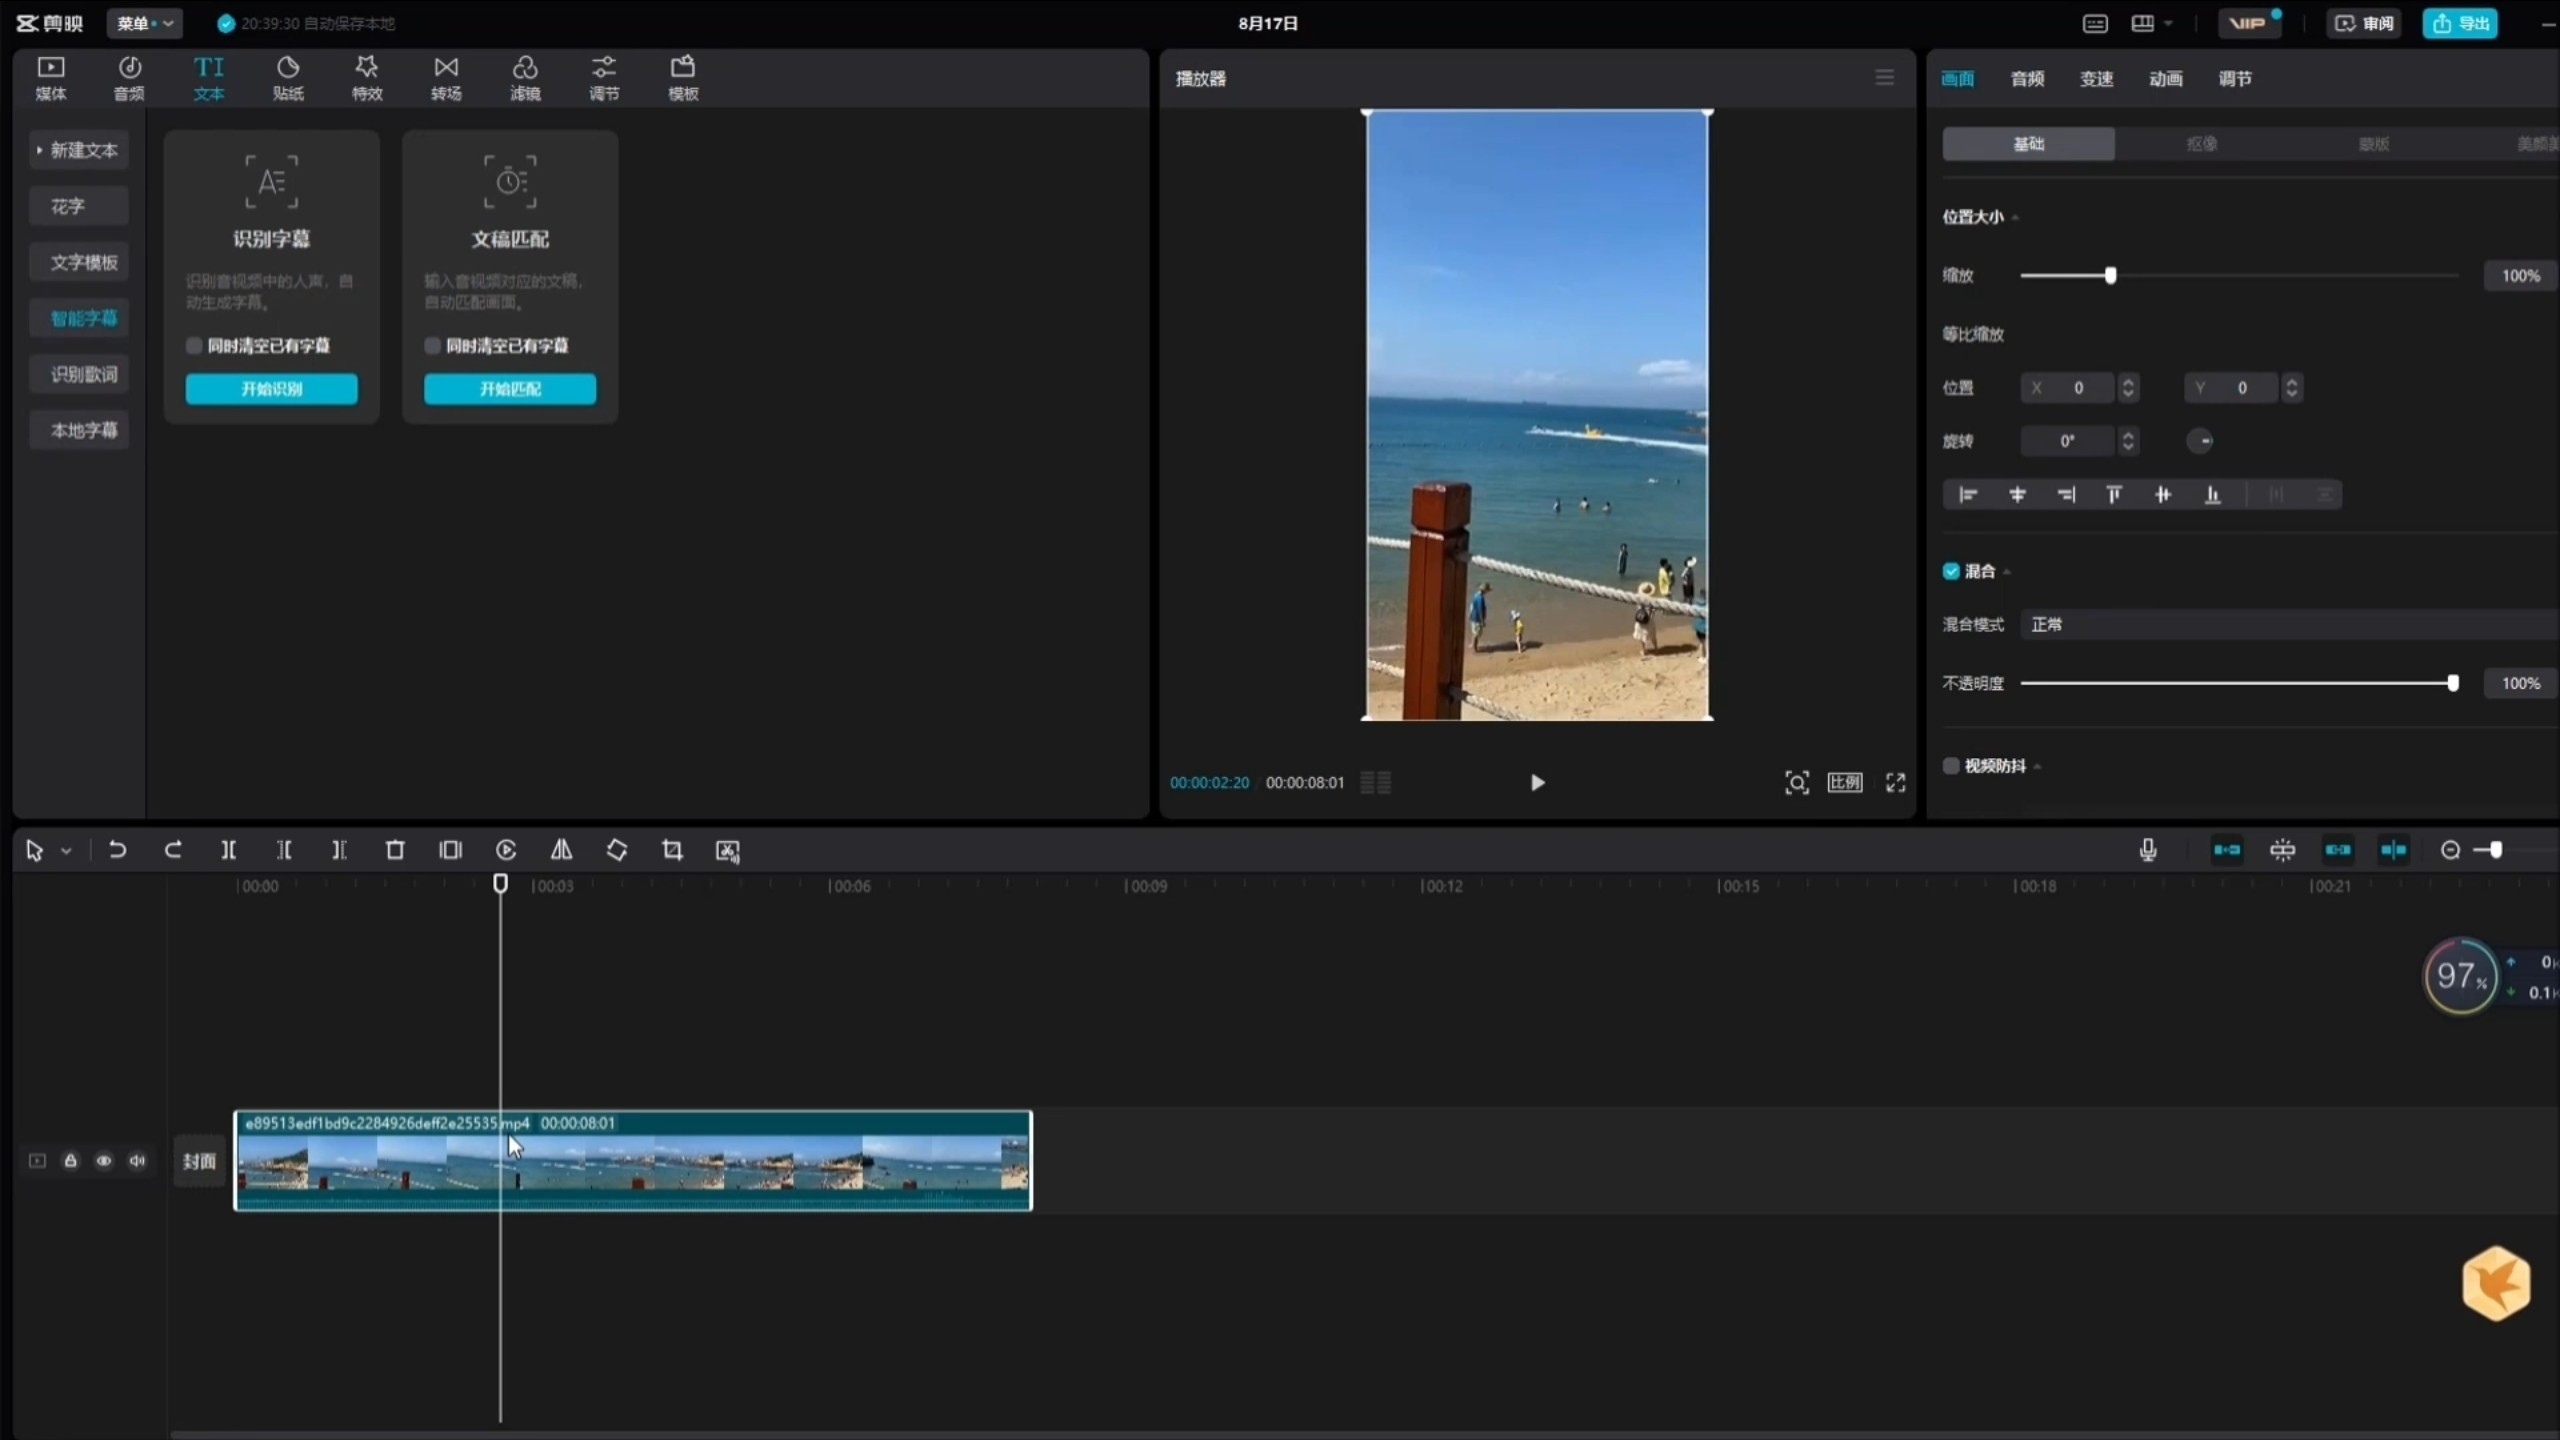Split clip at playhead with split tool
The height and width of the screenshot is (1440, 2560).
[x=228, y=850]
